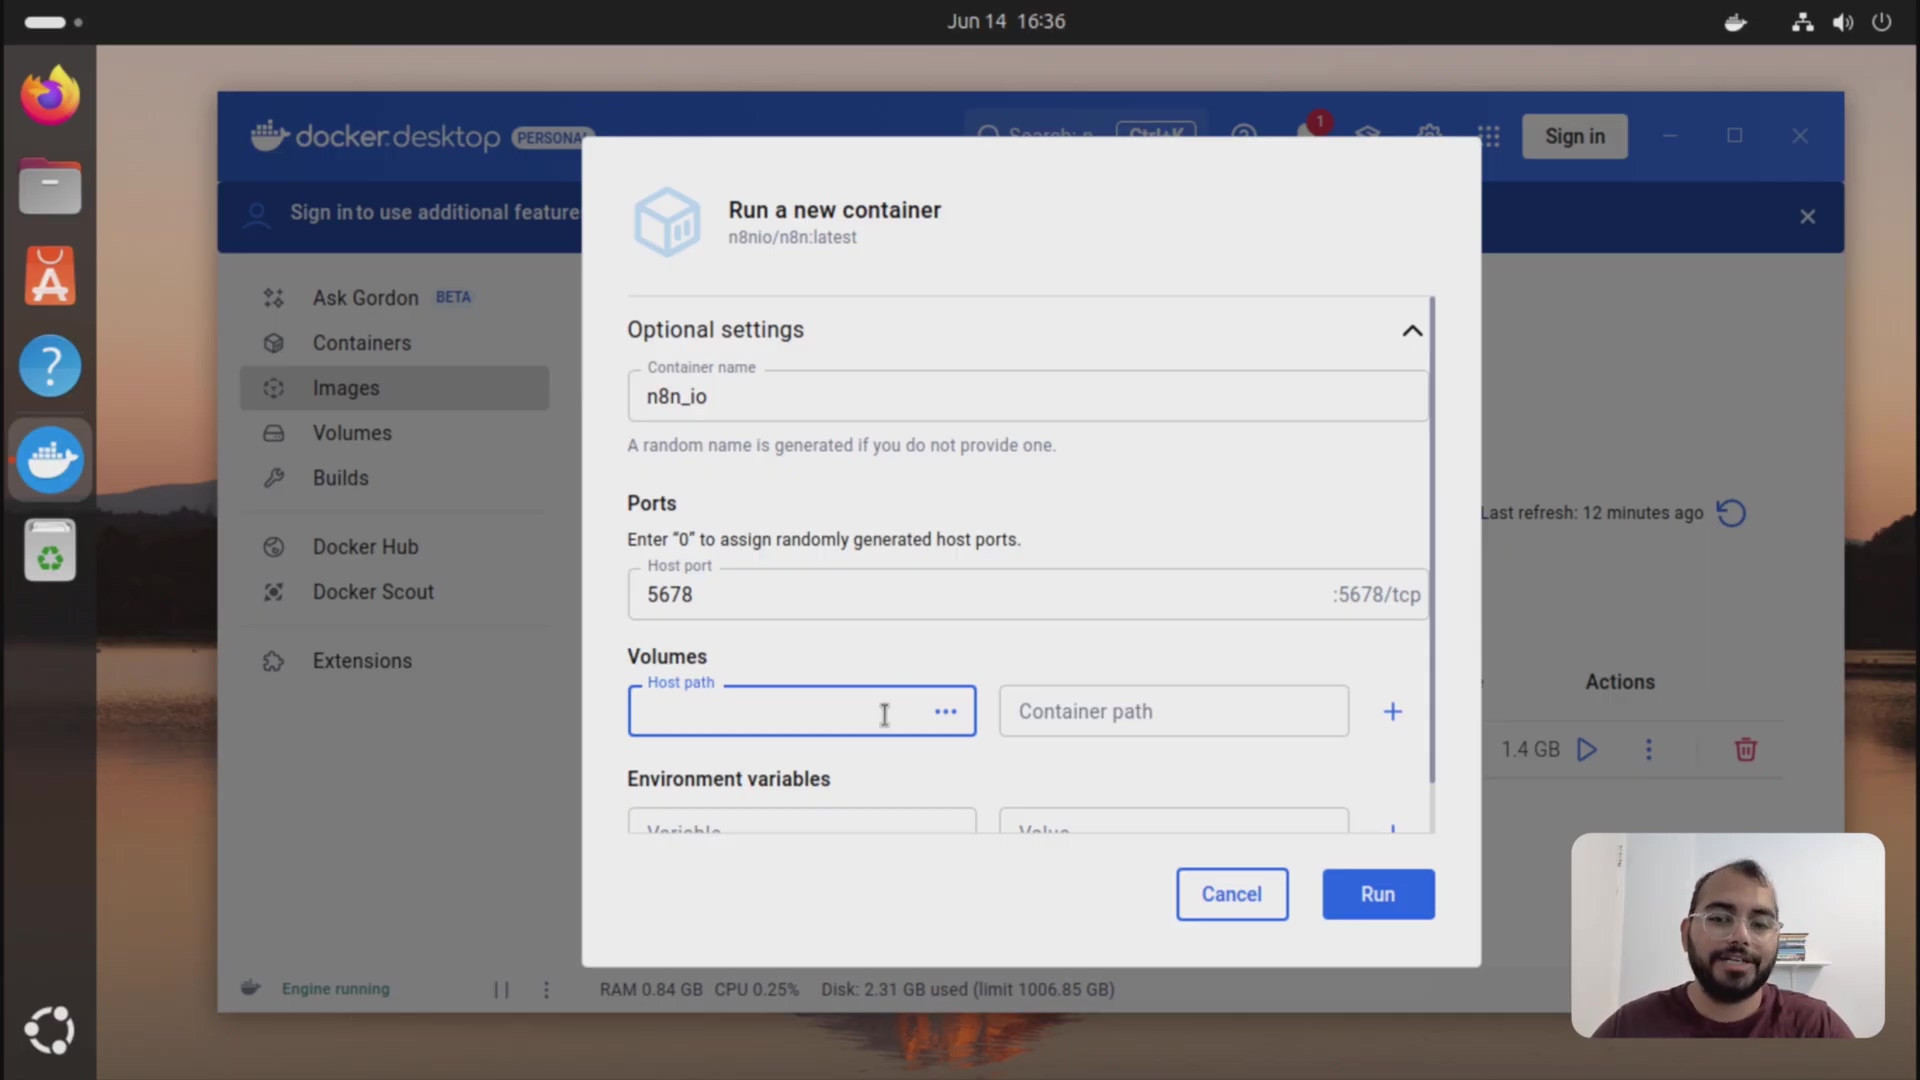1920x1080 pixels.
Task: Add another volume with plus icon
Action: pyautogui.click(x=1393, y=711)
